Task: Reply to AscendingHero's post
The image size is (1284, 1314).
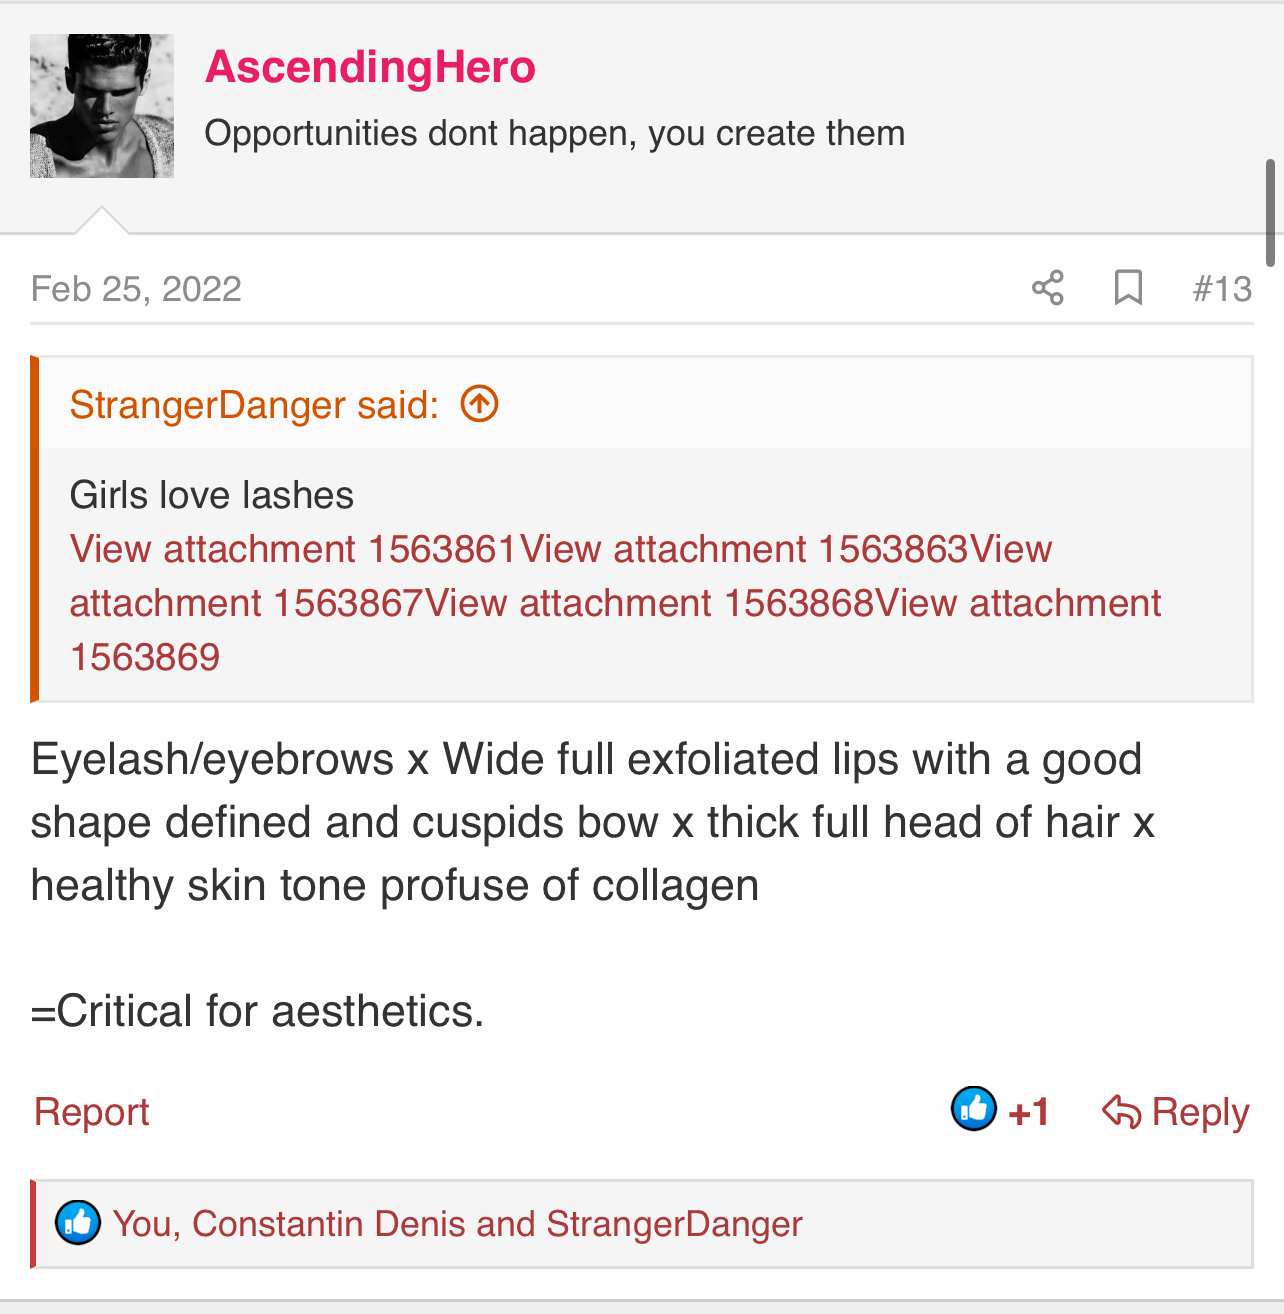Action: pyautogui.click(x=1175, y=1112)
